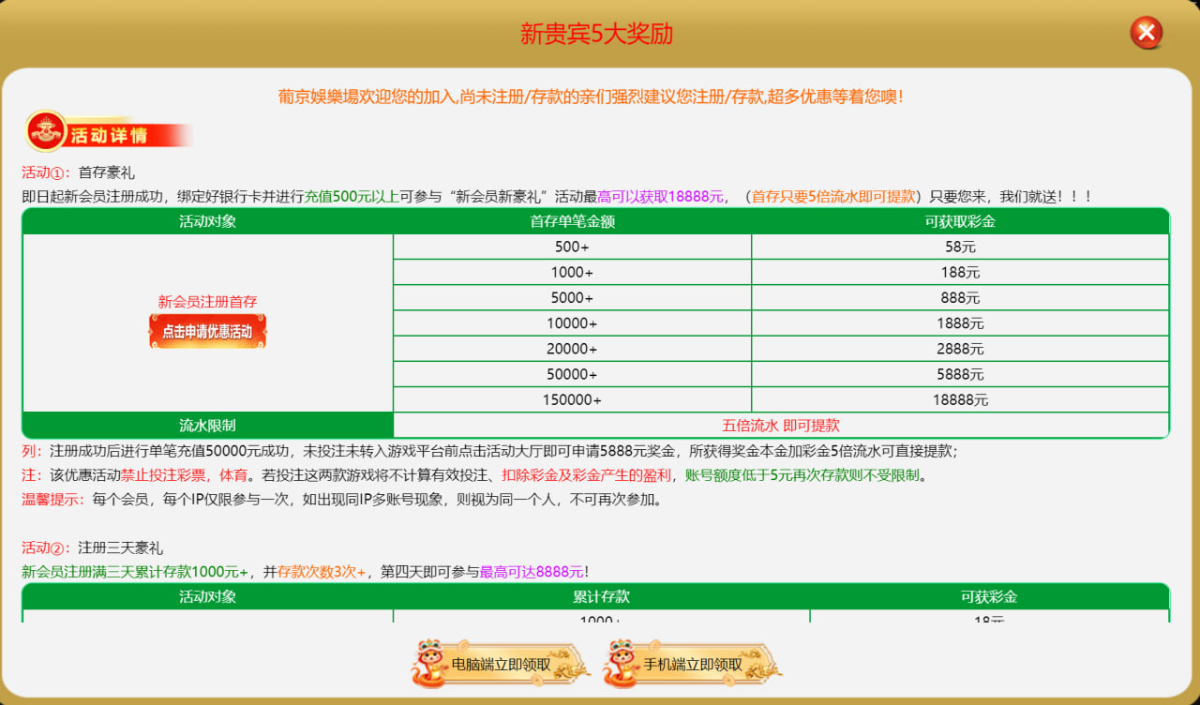Click the 1888元 bonus cell

[960, 323]
